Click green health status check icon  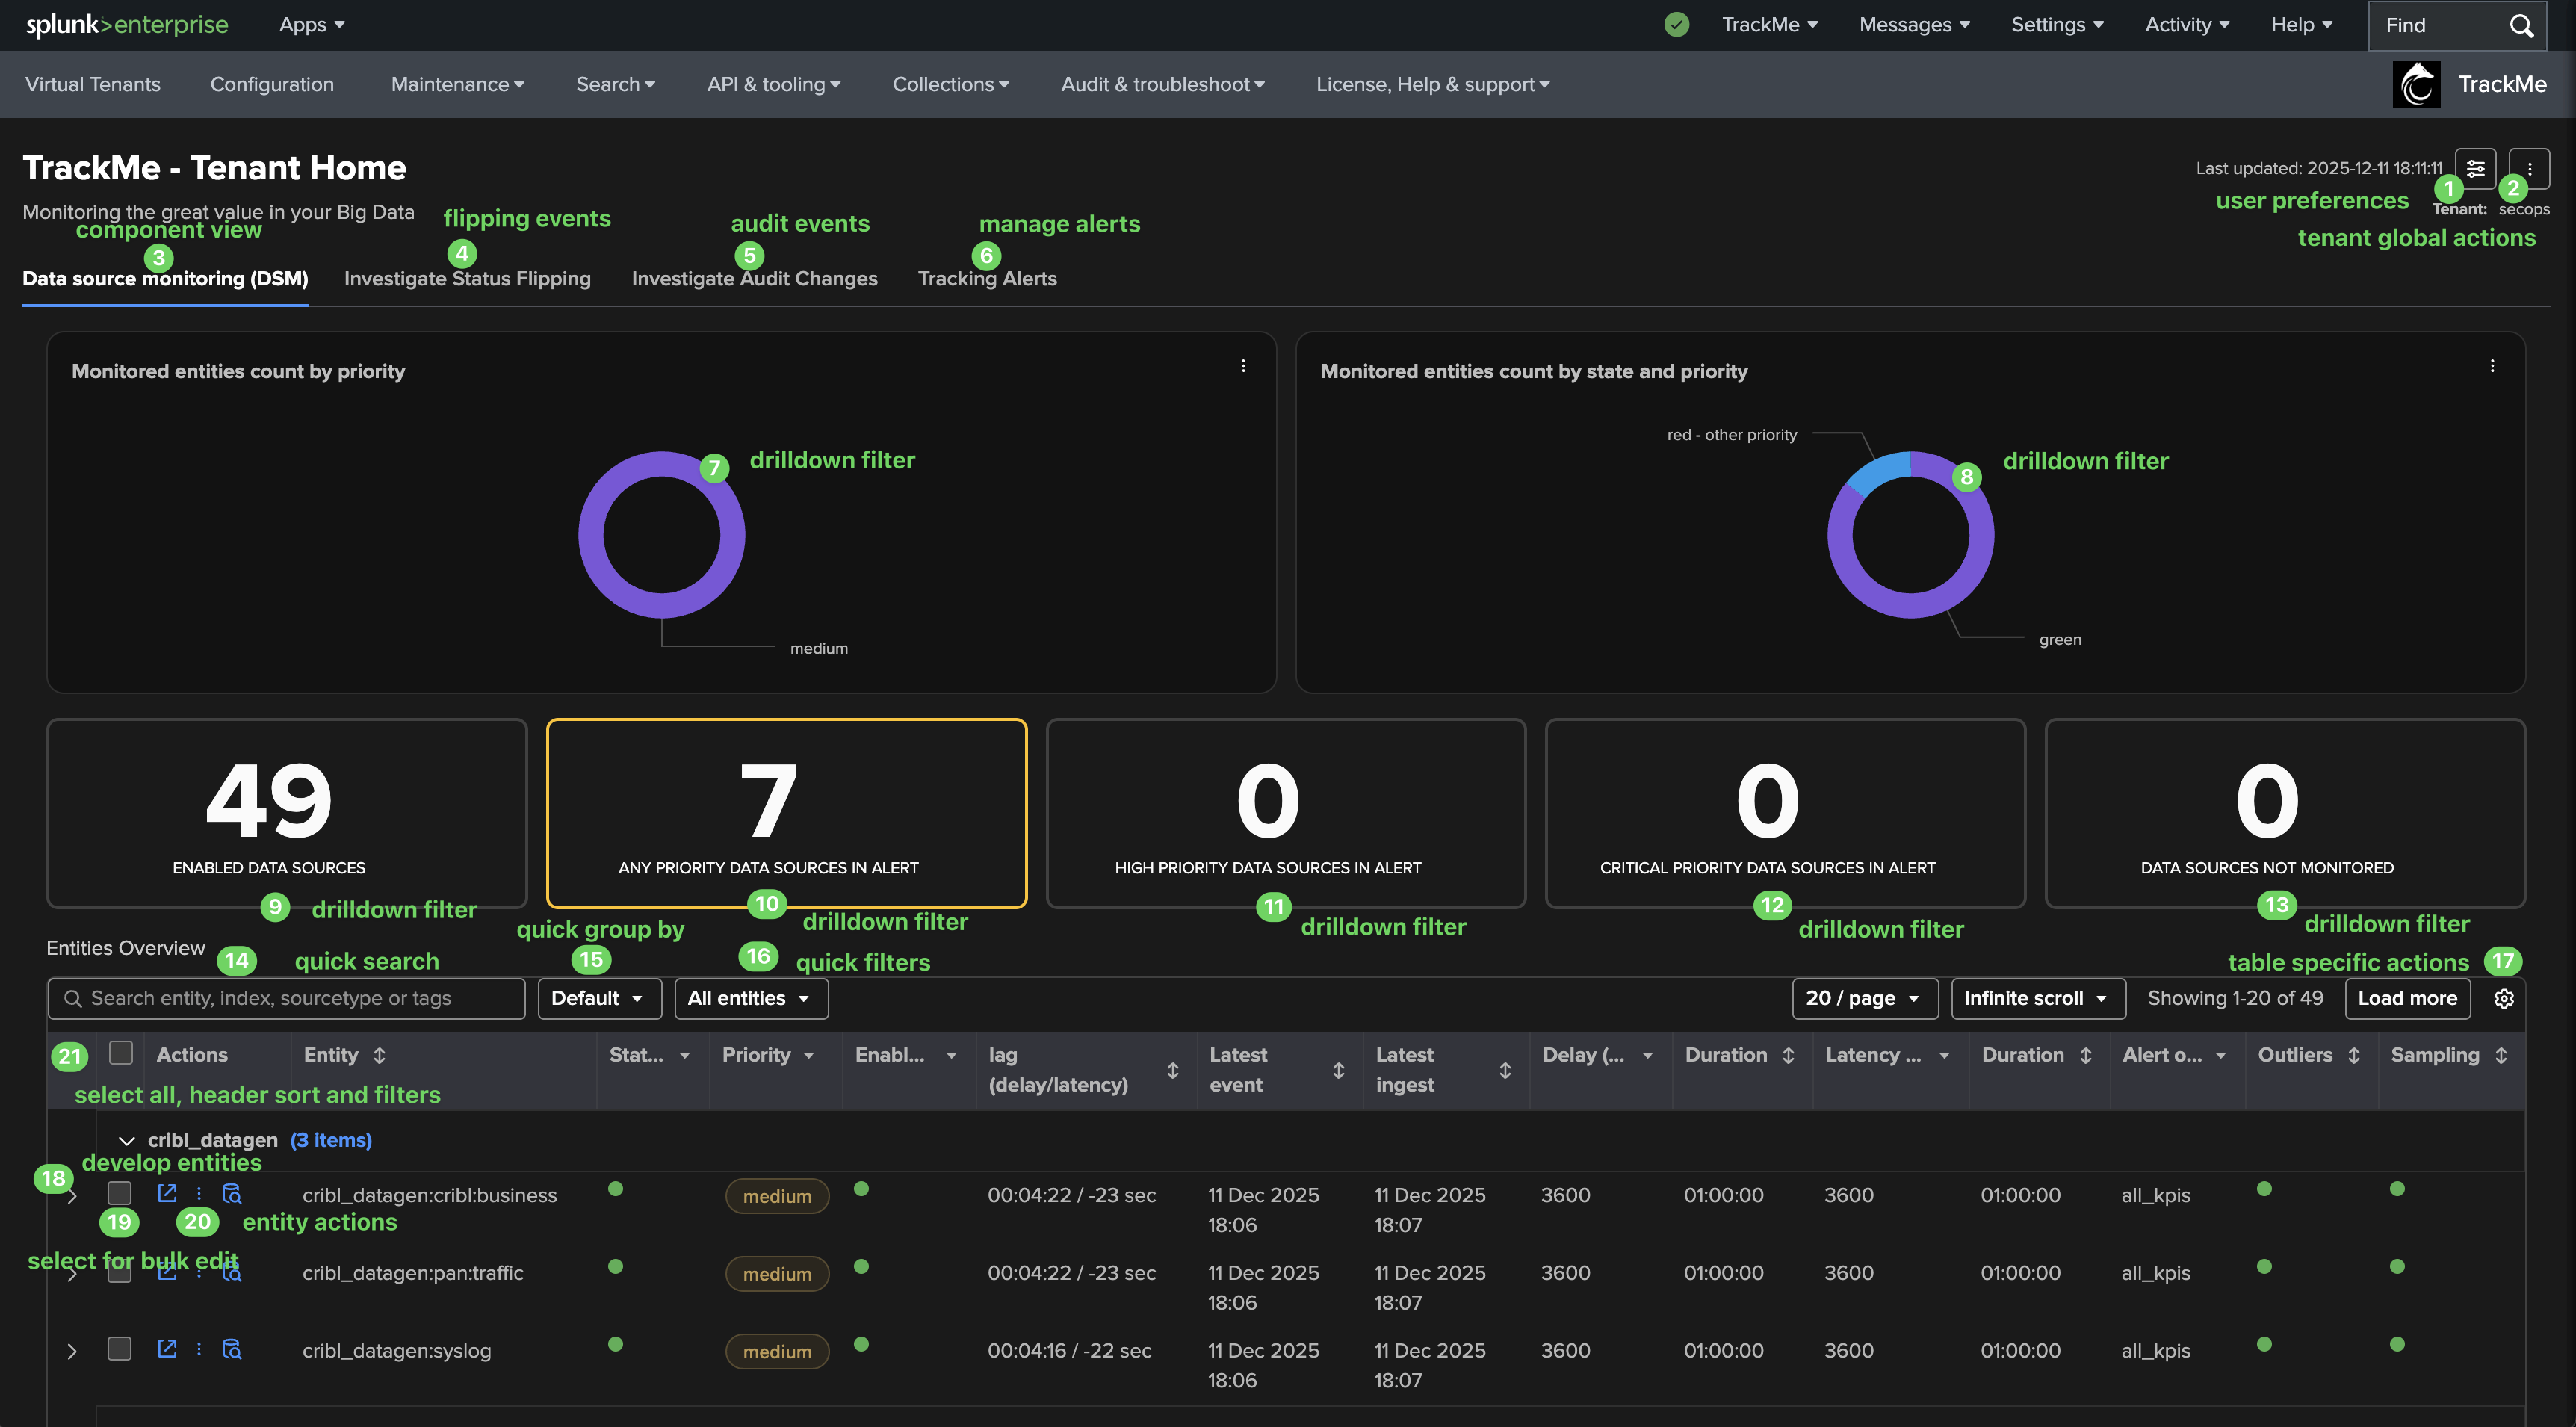1677,25
